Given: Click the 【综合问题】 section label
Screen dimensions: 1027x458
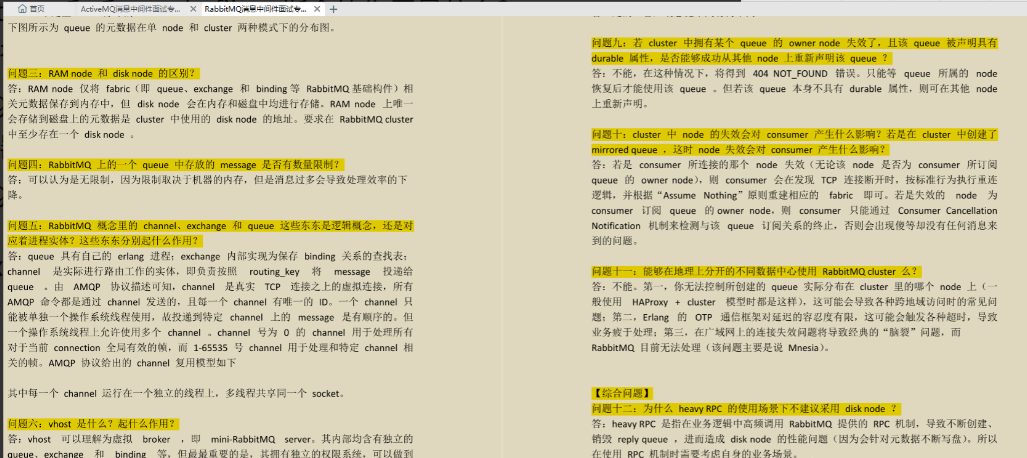Looking at the screenshot, I should click(622, 393).
